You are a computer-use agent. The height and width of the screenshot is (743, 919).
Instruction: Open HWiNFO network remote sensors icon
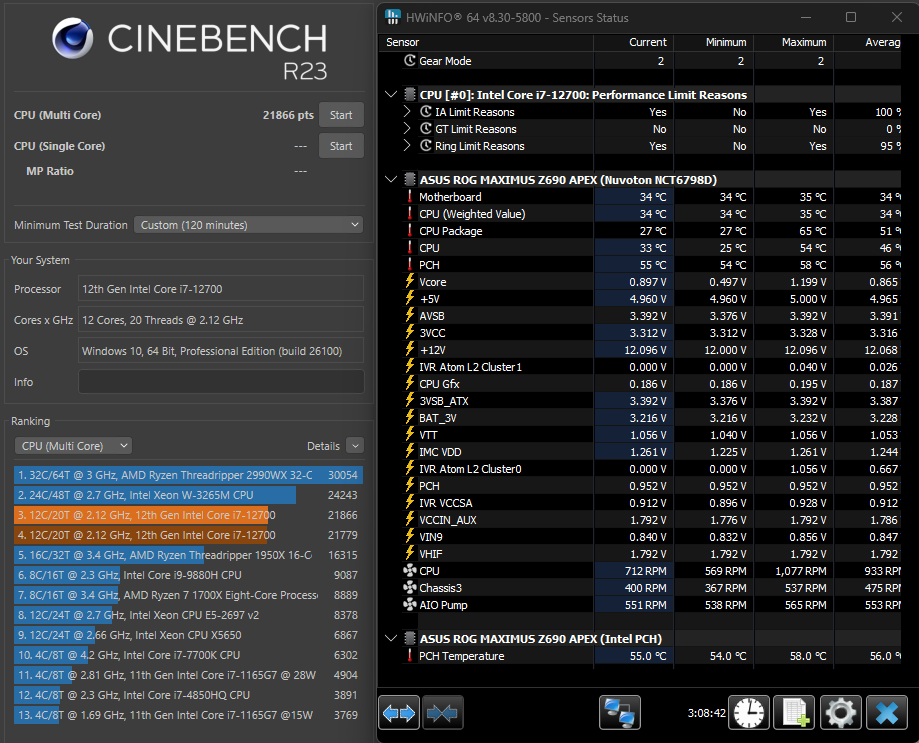pos(620,713)
